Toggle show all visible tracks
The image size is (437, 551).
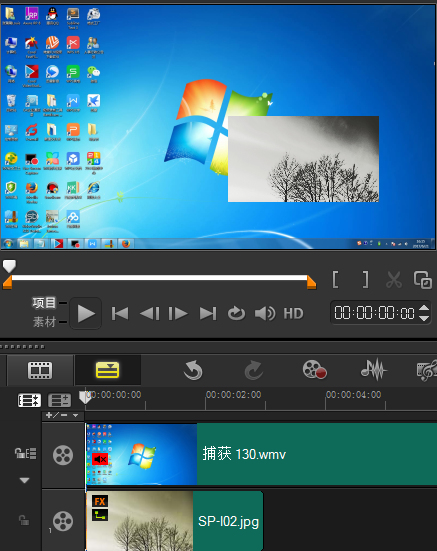coord(30,400)
